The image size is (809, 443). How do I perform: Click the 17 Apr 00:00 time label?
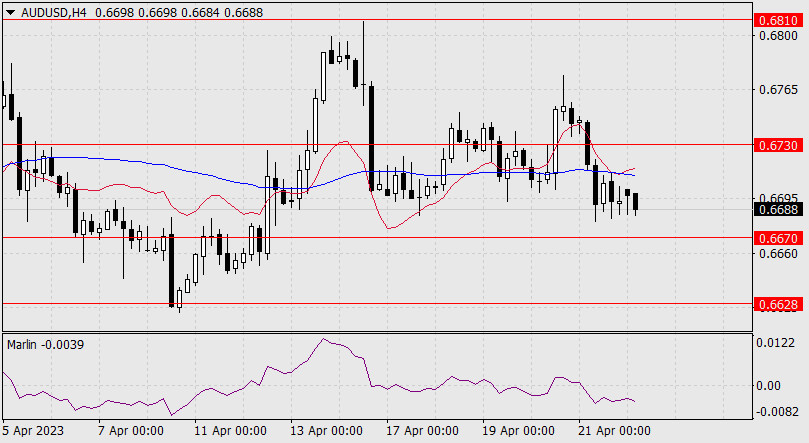[x=422, y=431]
